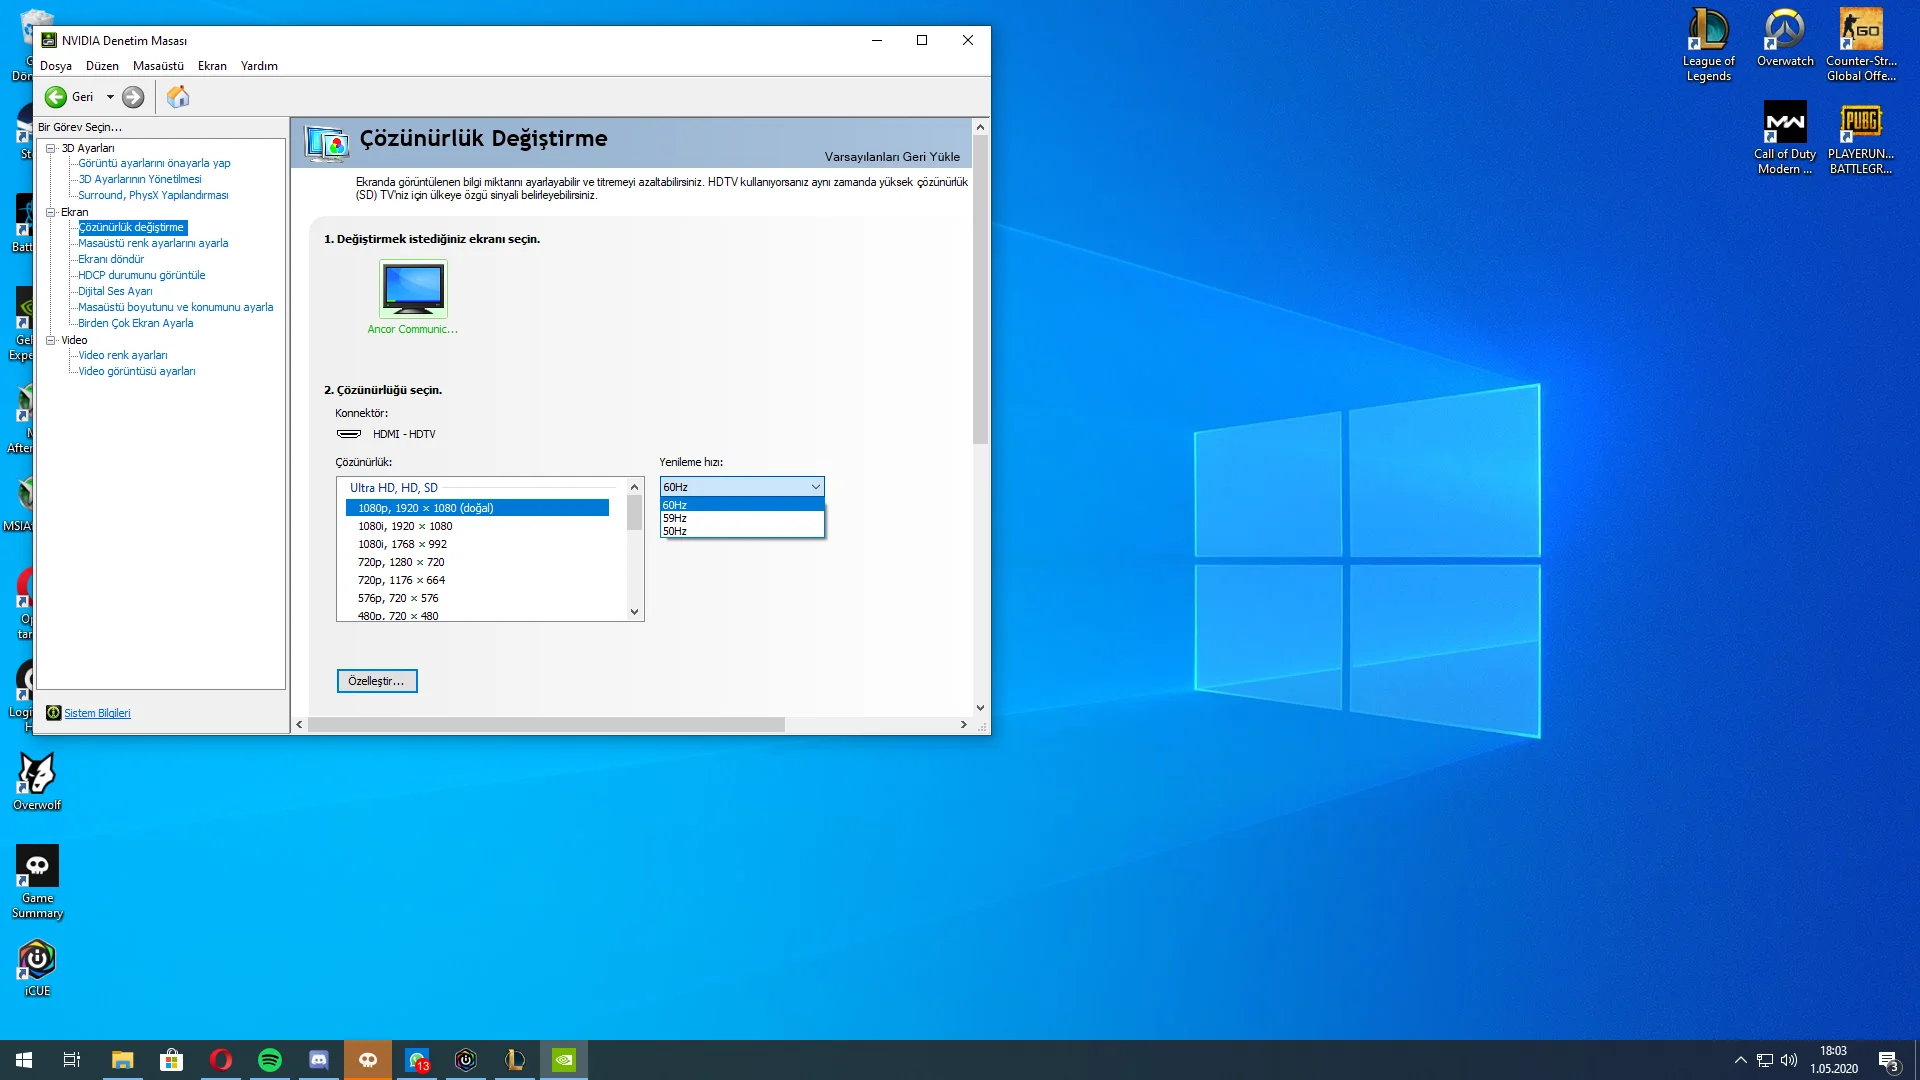
Task: Click the green Geri back arrow
Action: [56, 97]
